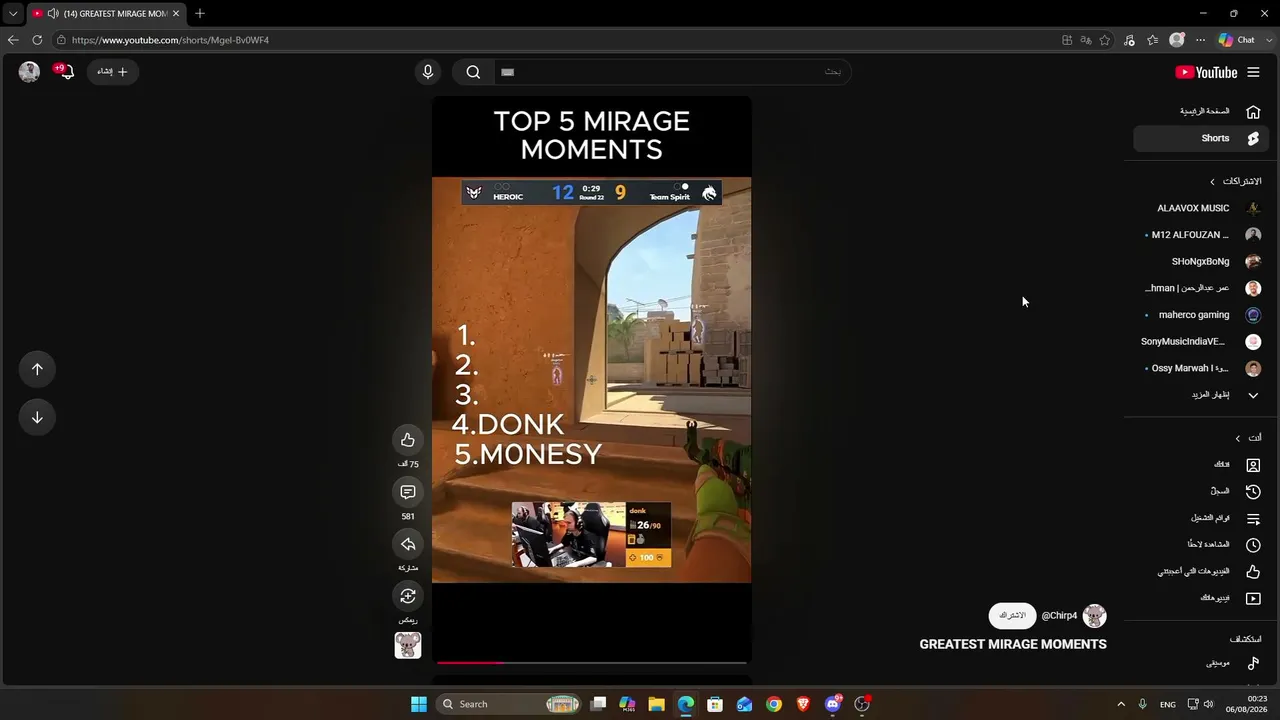This screenshot has height=720, width=1280.
Task: Open the browser profile avatar
Action: coord(1177,40)
